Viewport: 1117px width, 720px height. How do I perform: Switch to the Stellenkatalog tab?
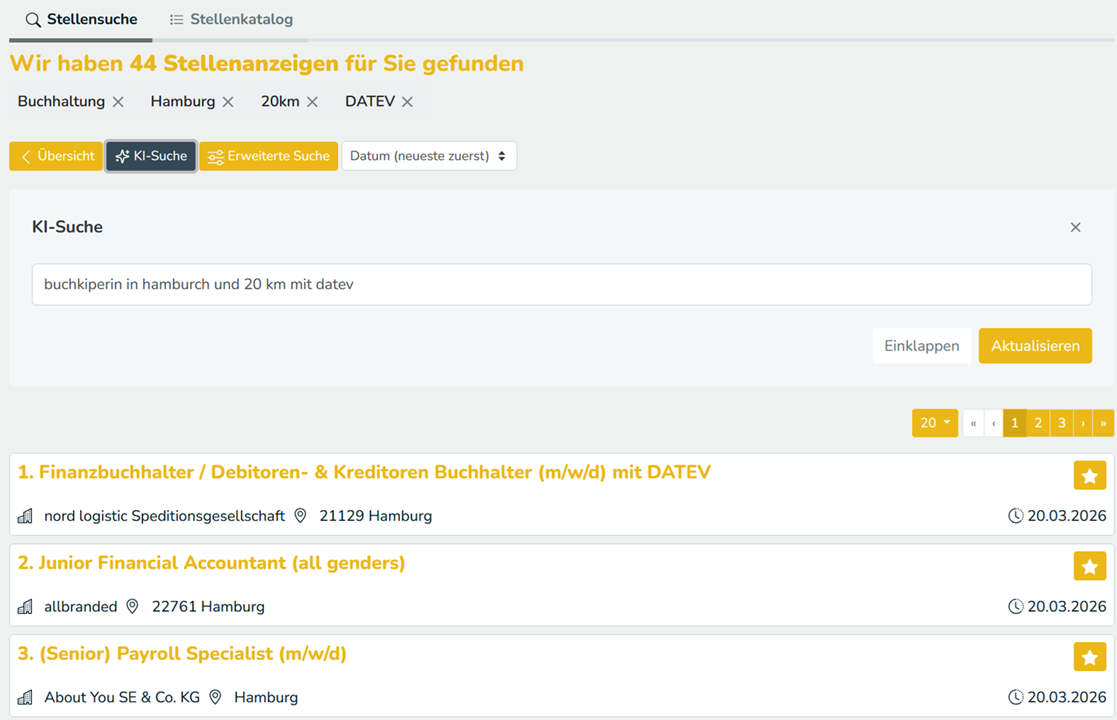pyautogui.click(x=231, y=20)
